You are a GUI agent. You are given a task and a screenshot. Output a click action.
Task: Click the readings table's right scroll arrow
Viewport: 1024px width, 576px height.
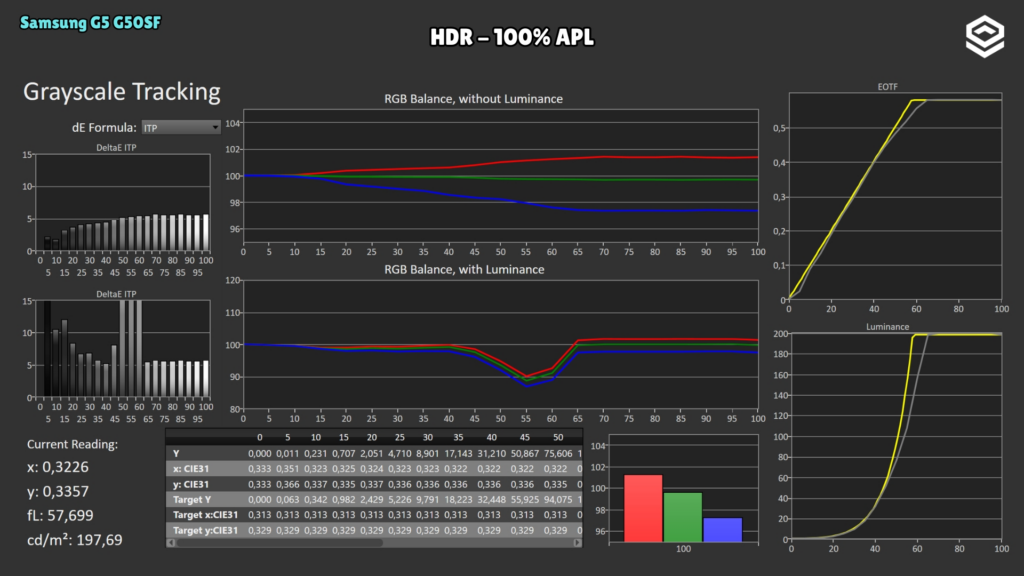(577, 542)
